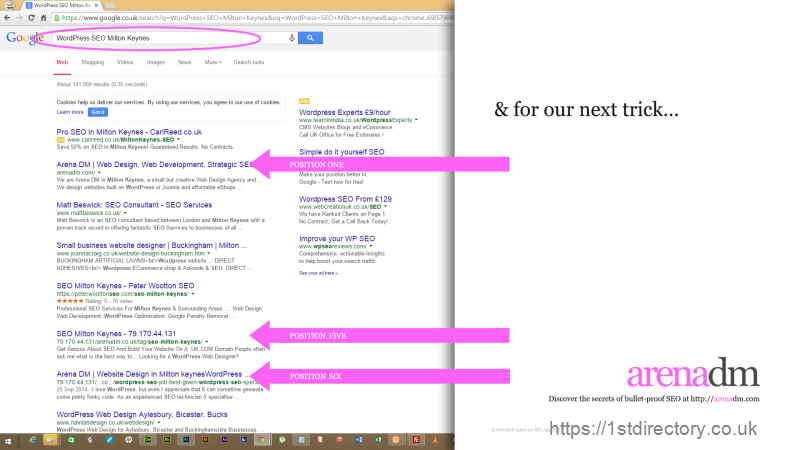The width and height of the screenshot is (800, 450).
Task: Expand arrow beside wpseoreviews.com ad URL
Action: tap(371, 246)
